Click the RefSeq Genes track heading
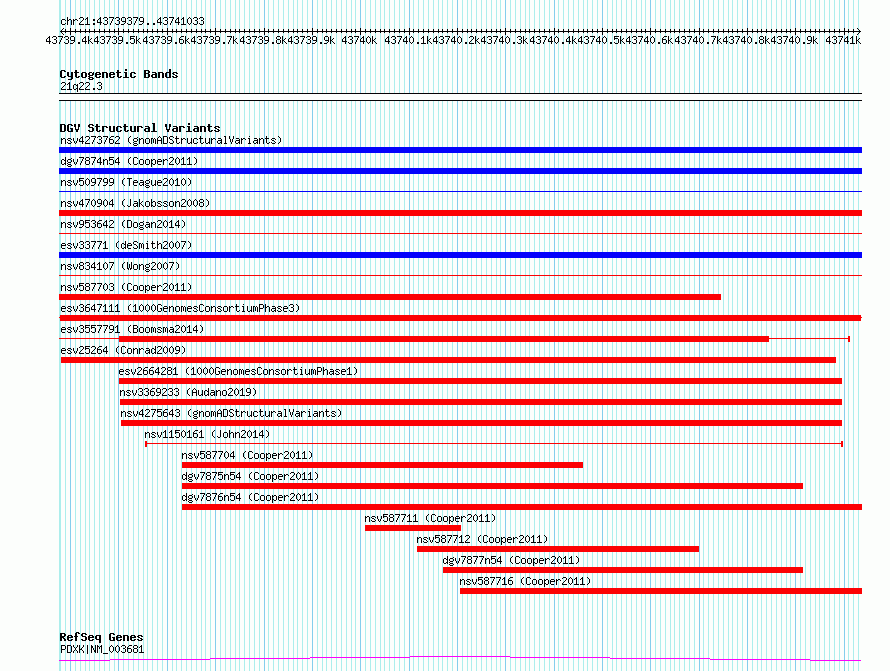This screenshot has height=671, width=890. coord(101,637)
